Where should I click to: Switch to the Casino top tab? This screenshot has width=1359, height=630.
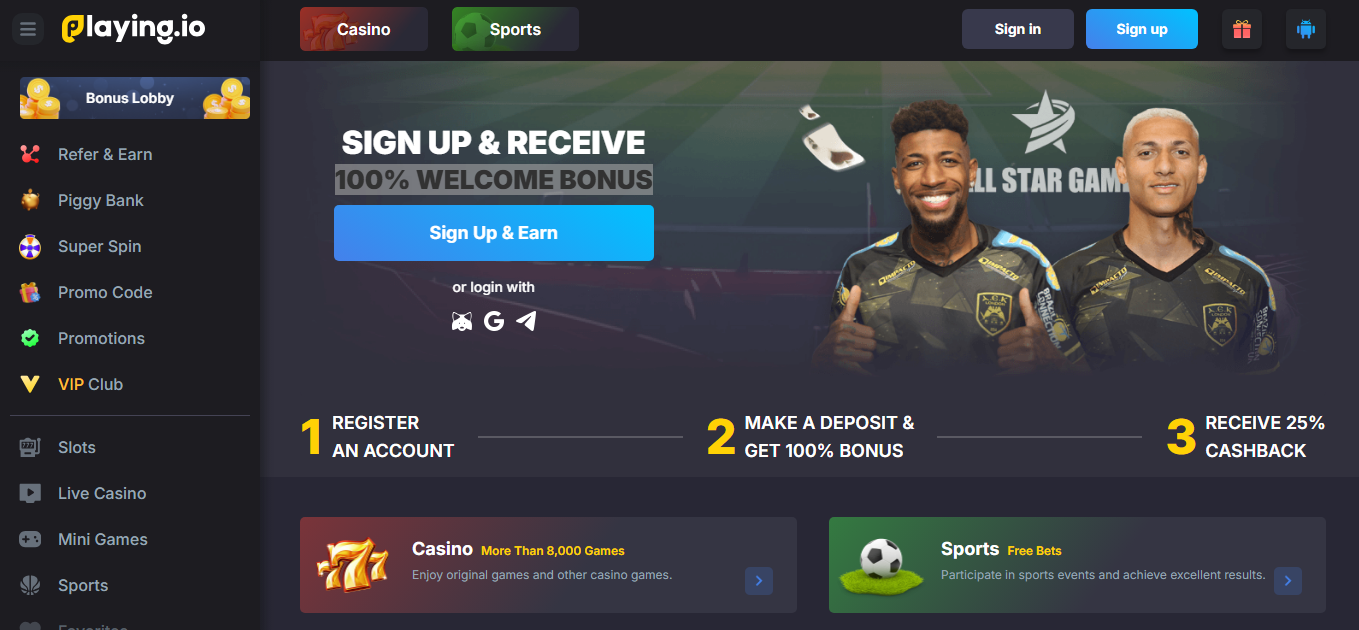(364, 29)
